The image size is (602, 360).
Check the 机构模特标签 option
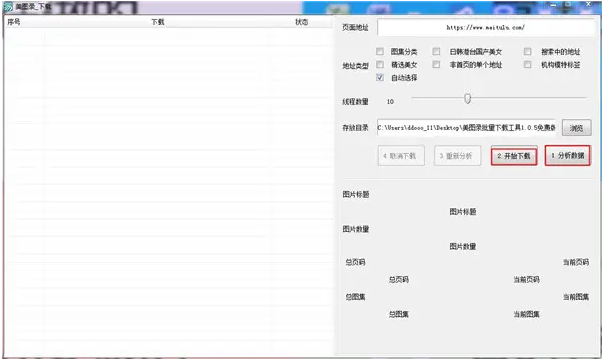pos(528,64)
